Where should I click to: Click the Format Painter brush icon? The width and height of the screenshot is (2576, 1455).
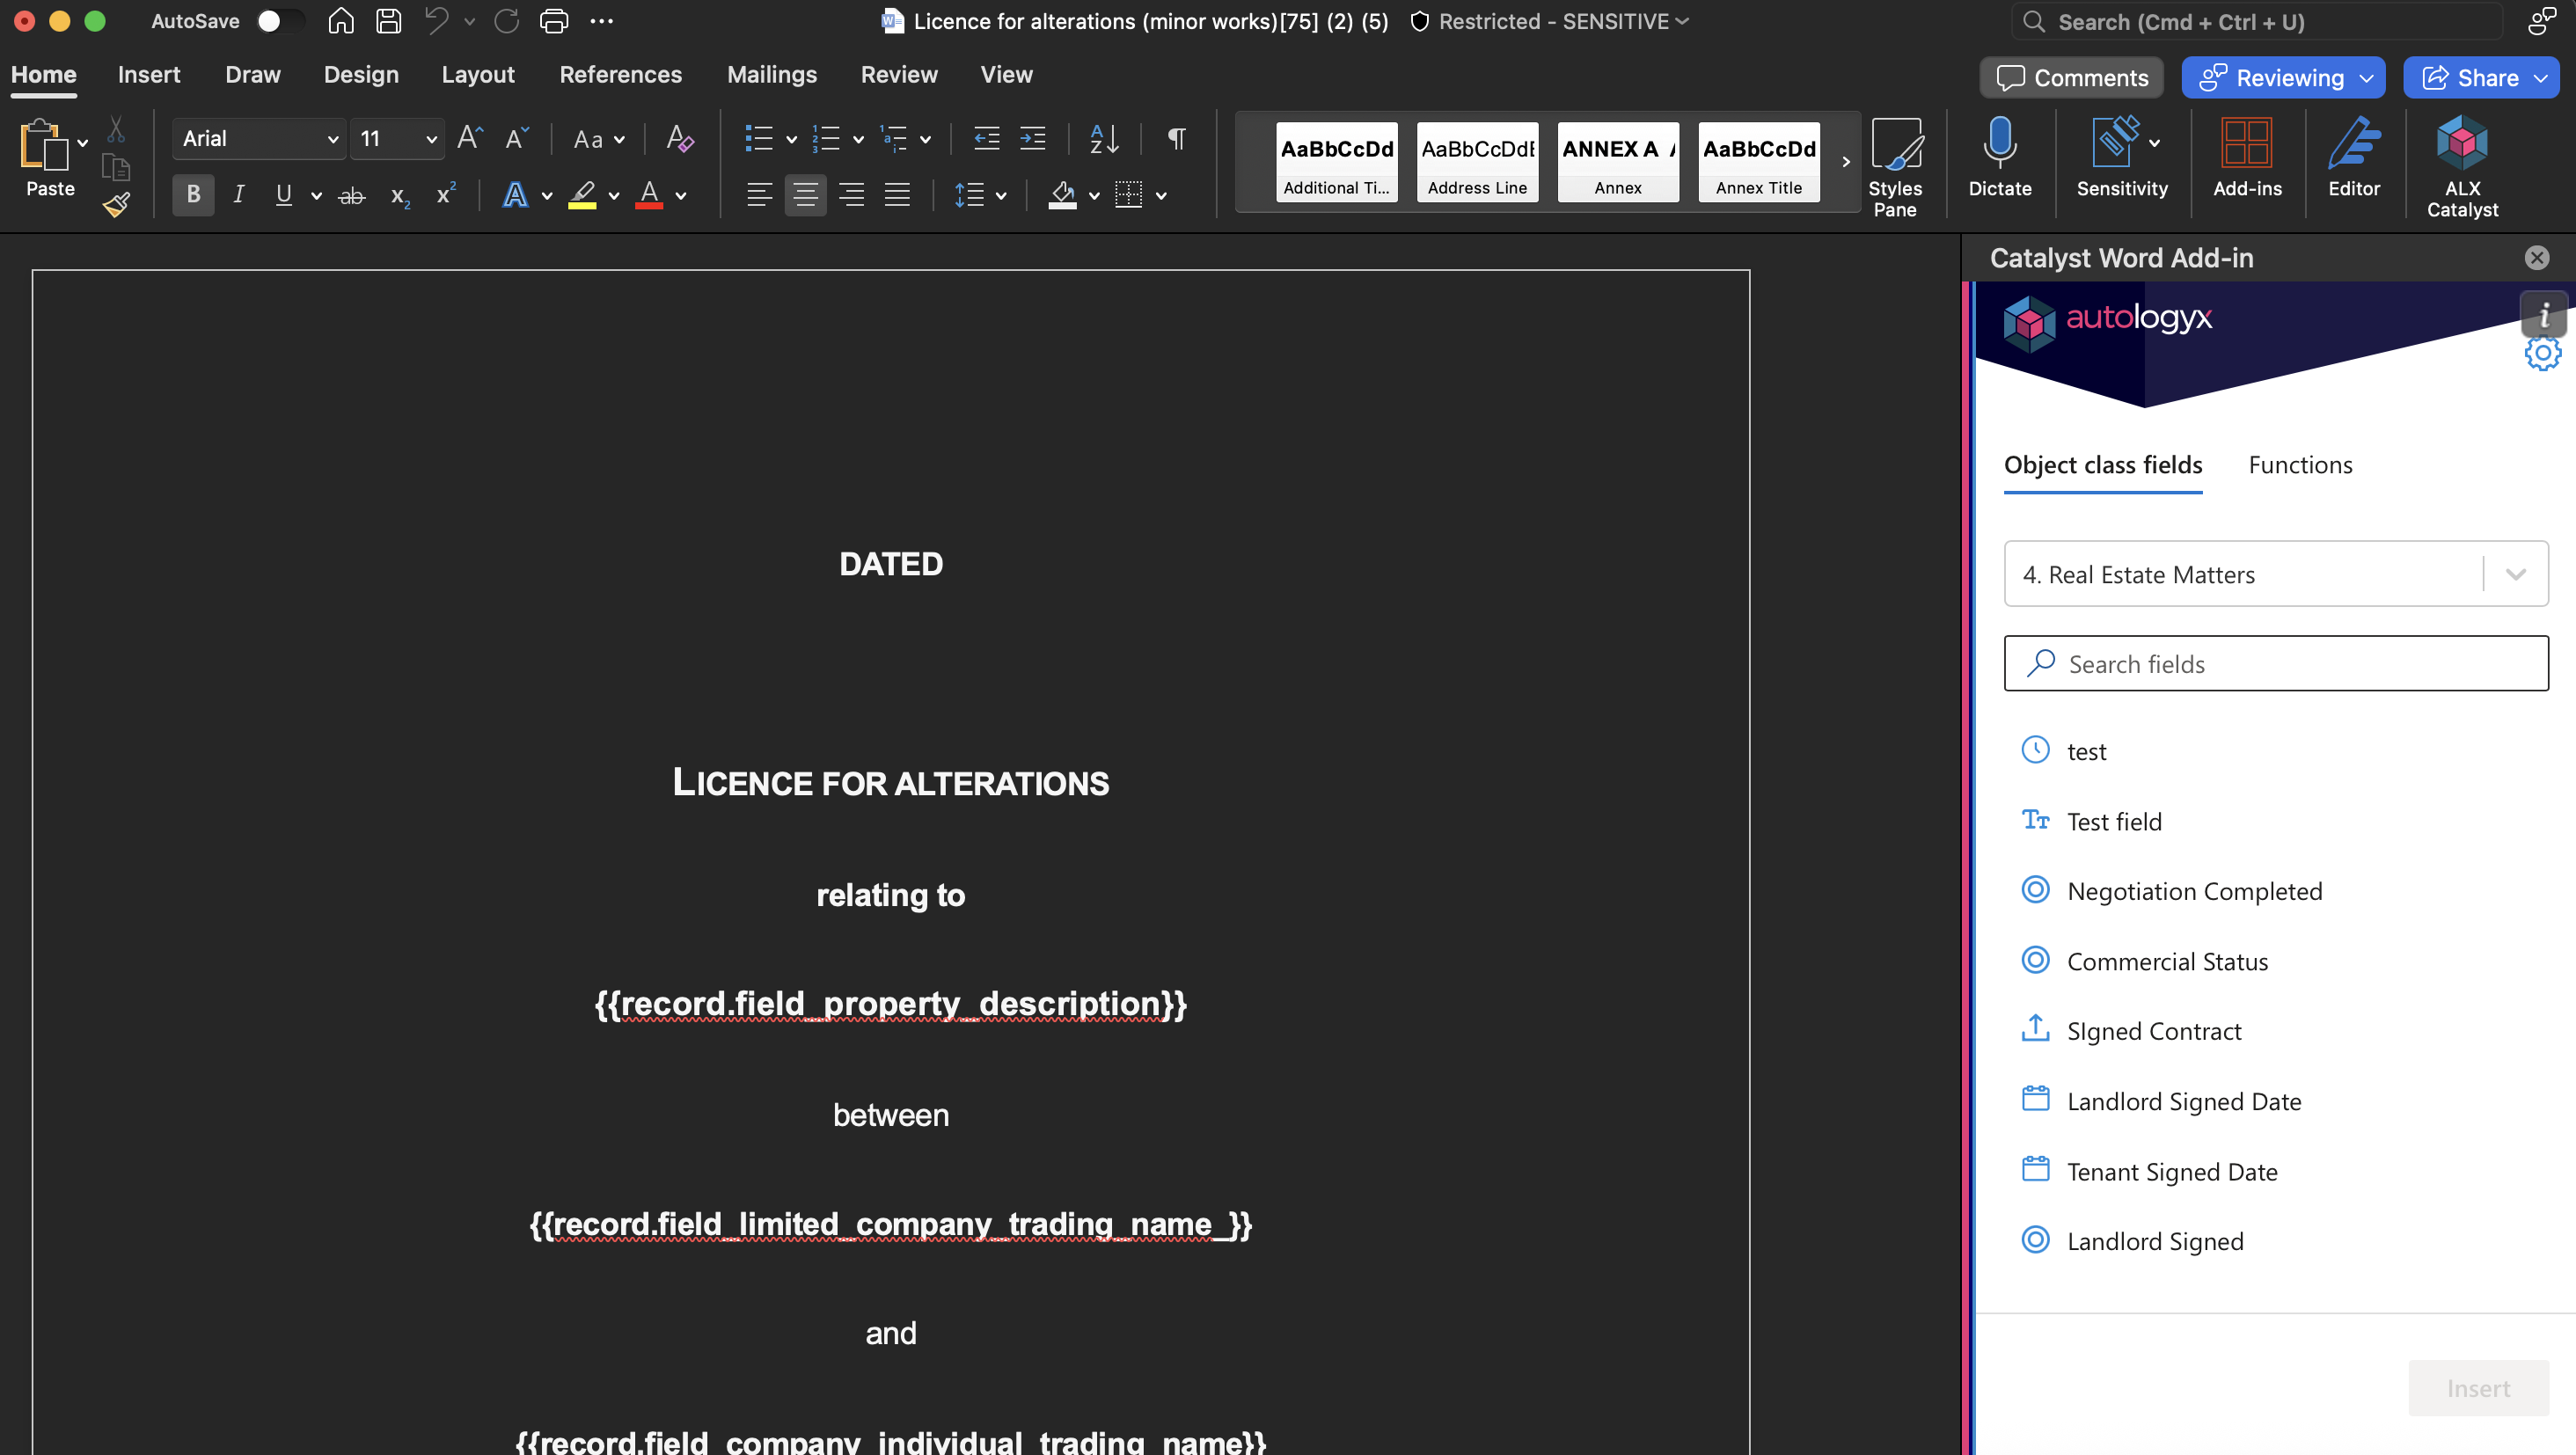pyautogui.click(x=116, y=204)
